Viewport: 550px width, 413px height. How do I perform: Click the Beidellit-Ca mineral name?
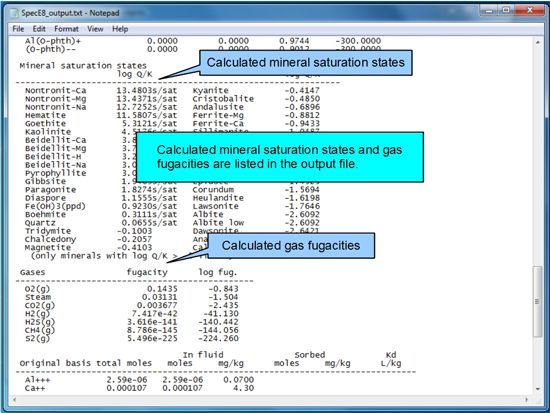(x=55, y=140)
